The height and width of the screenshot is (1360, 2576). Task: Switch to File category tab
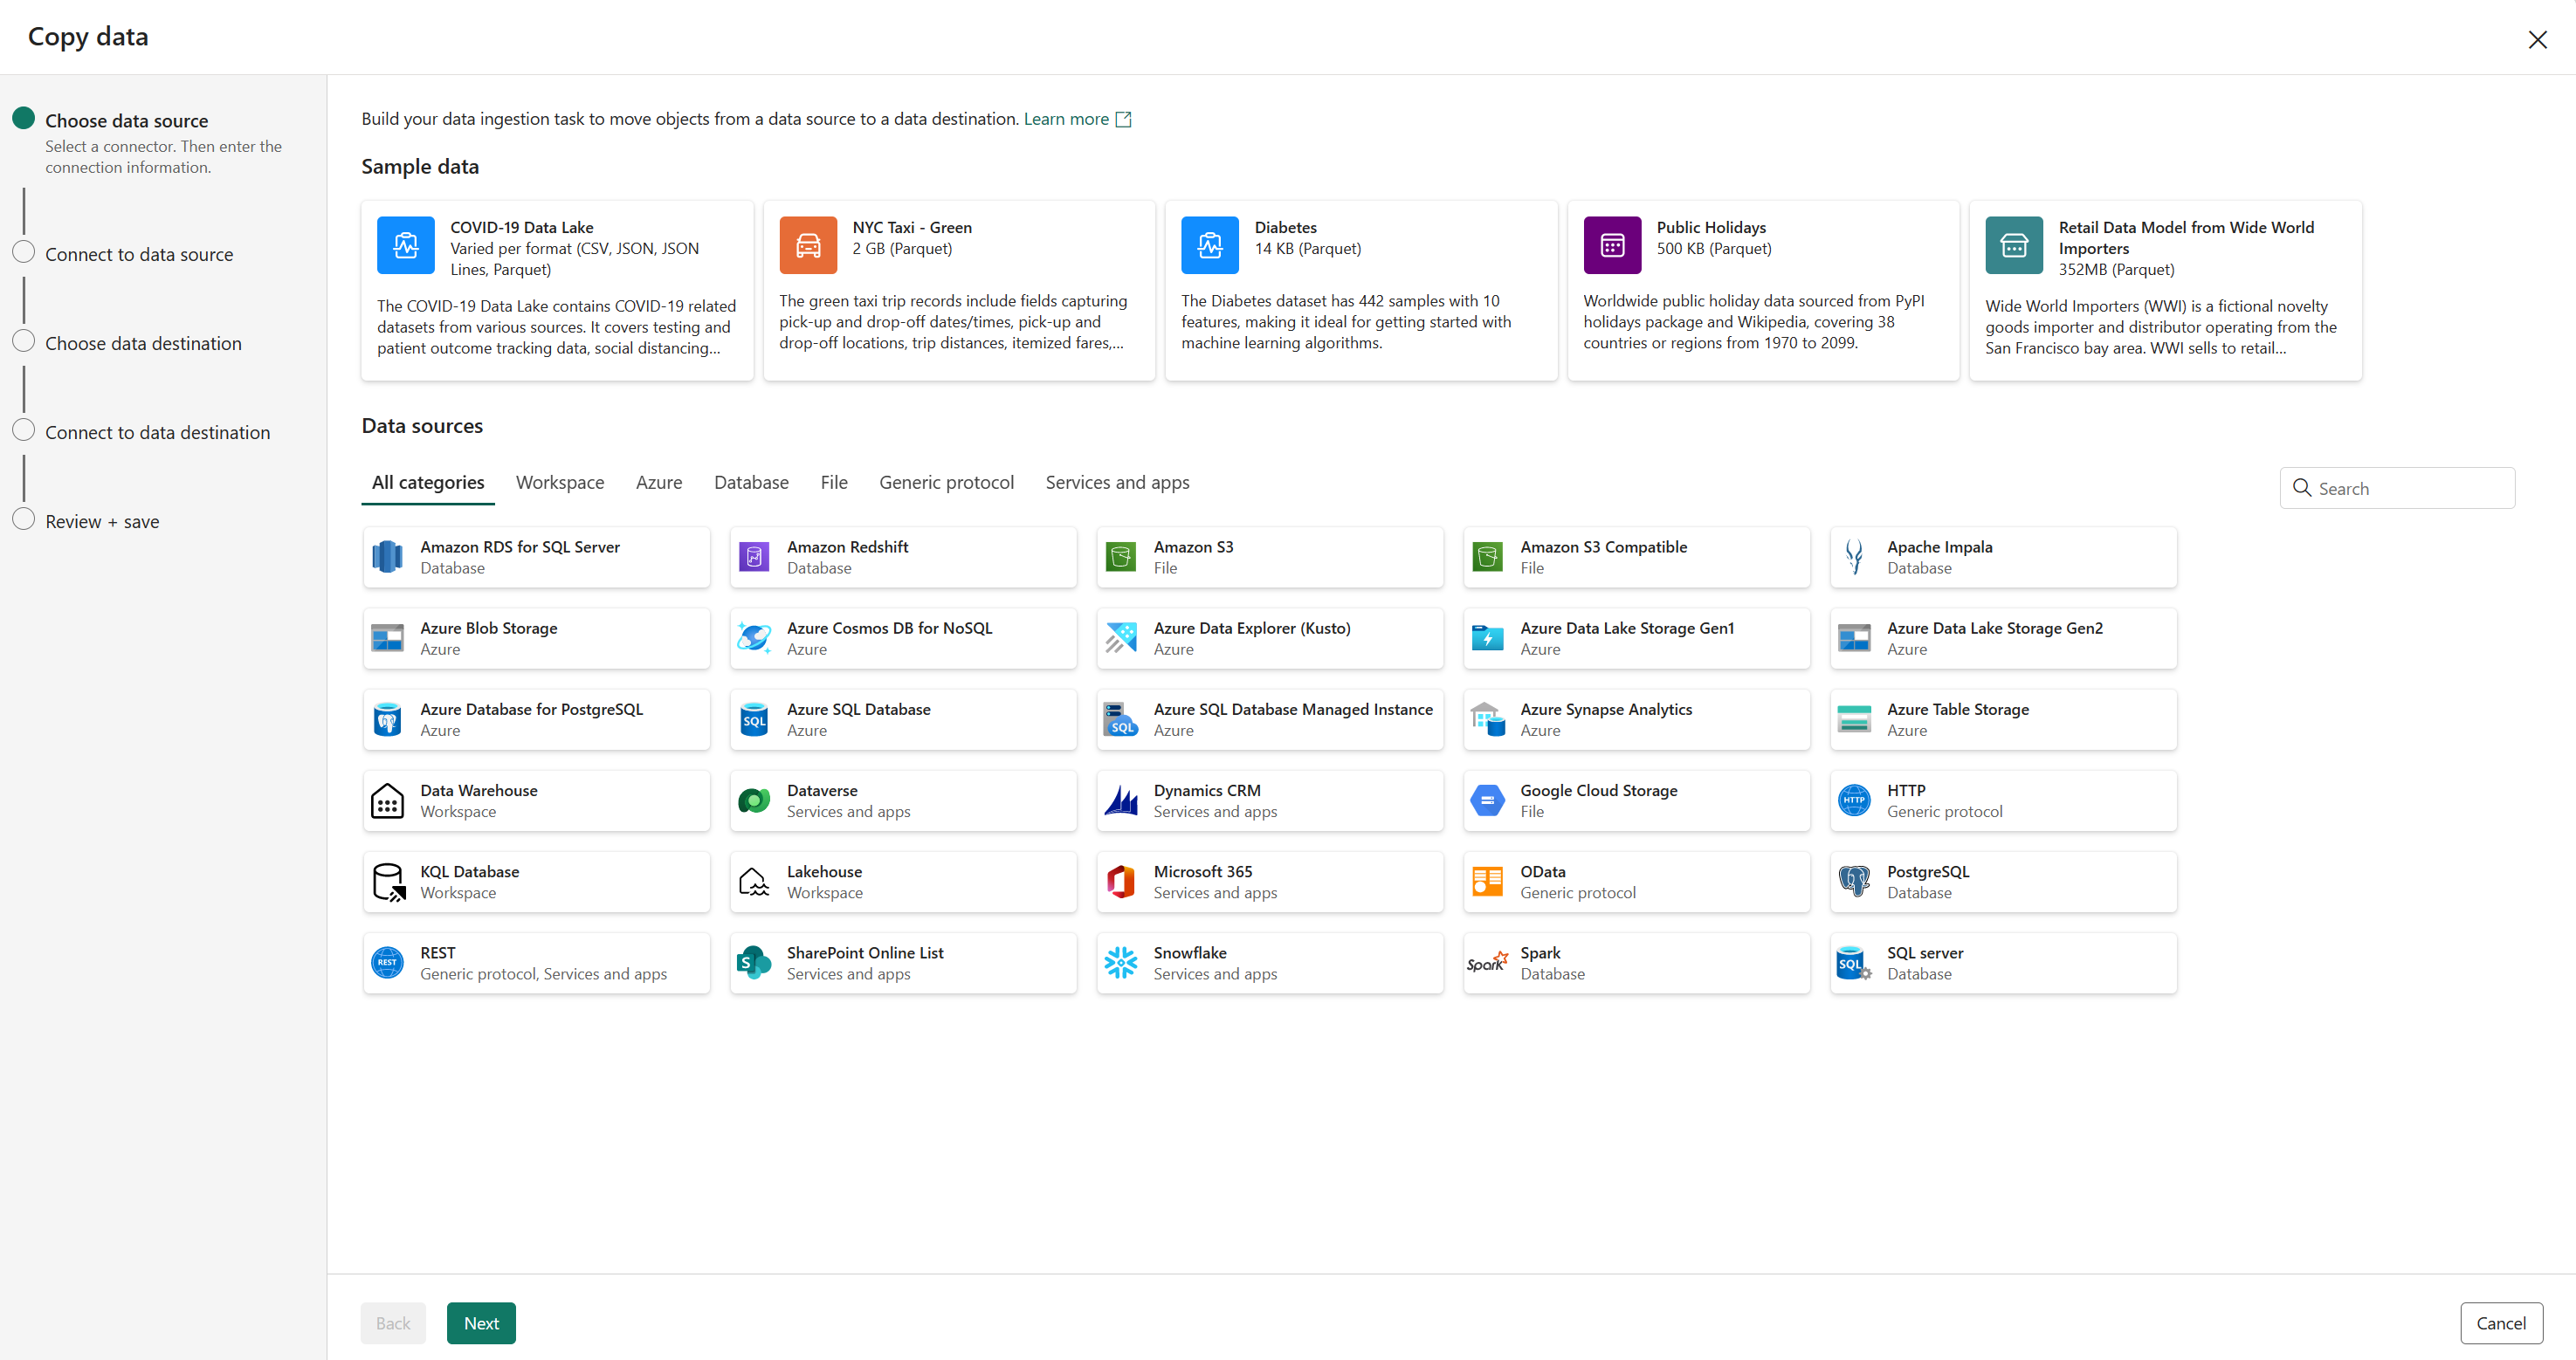click(x=831, y=482)
